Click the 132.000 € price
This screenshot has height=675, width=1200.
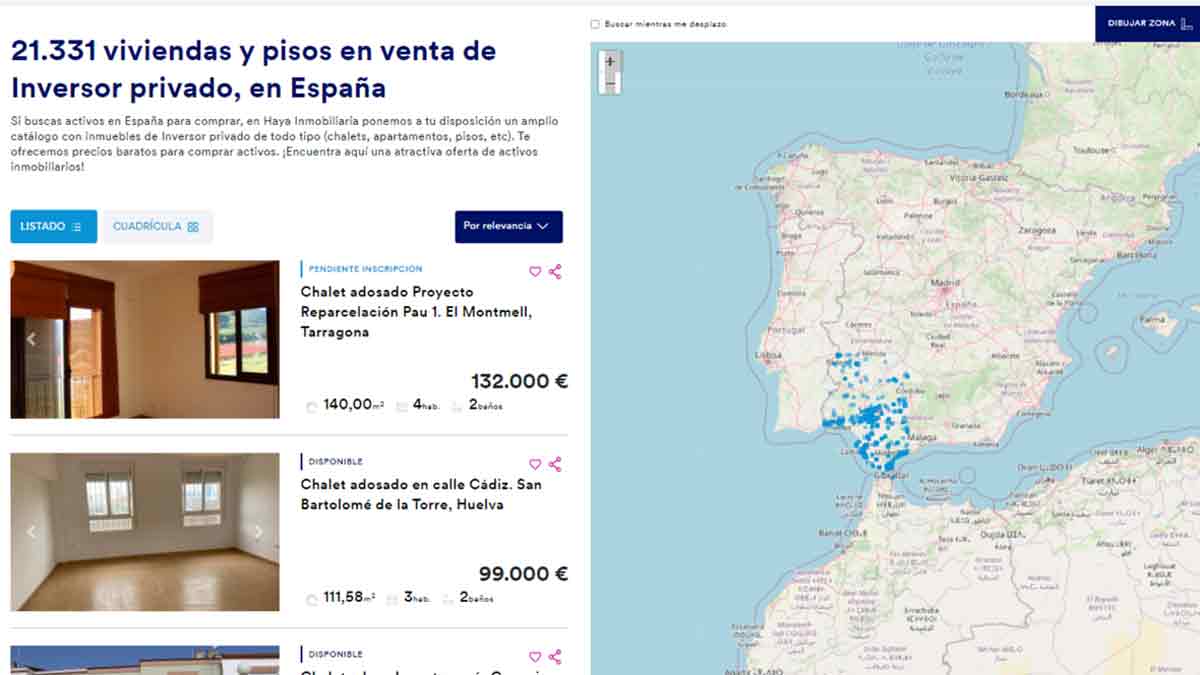coord(519,381)
